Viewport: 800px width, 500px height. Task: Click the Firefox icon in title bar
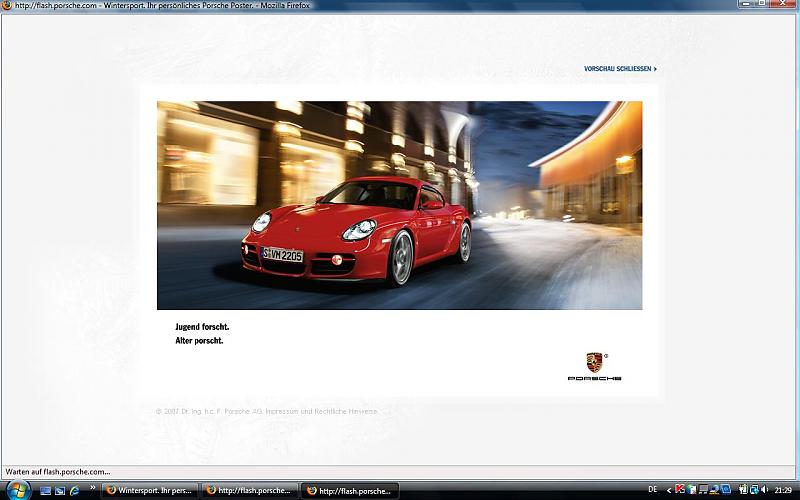(7, 6)
